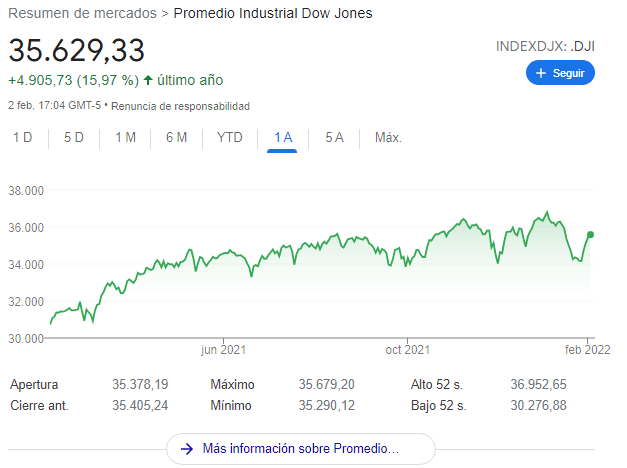The image size is (627, 468).
Task: Select the 1 A yearly tab
Action: pos(283,137)
